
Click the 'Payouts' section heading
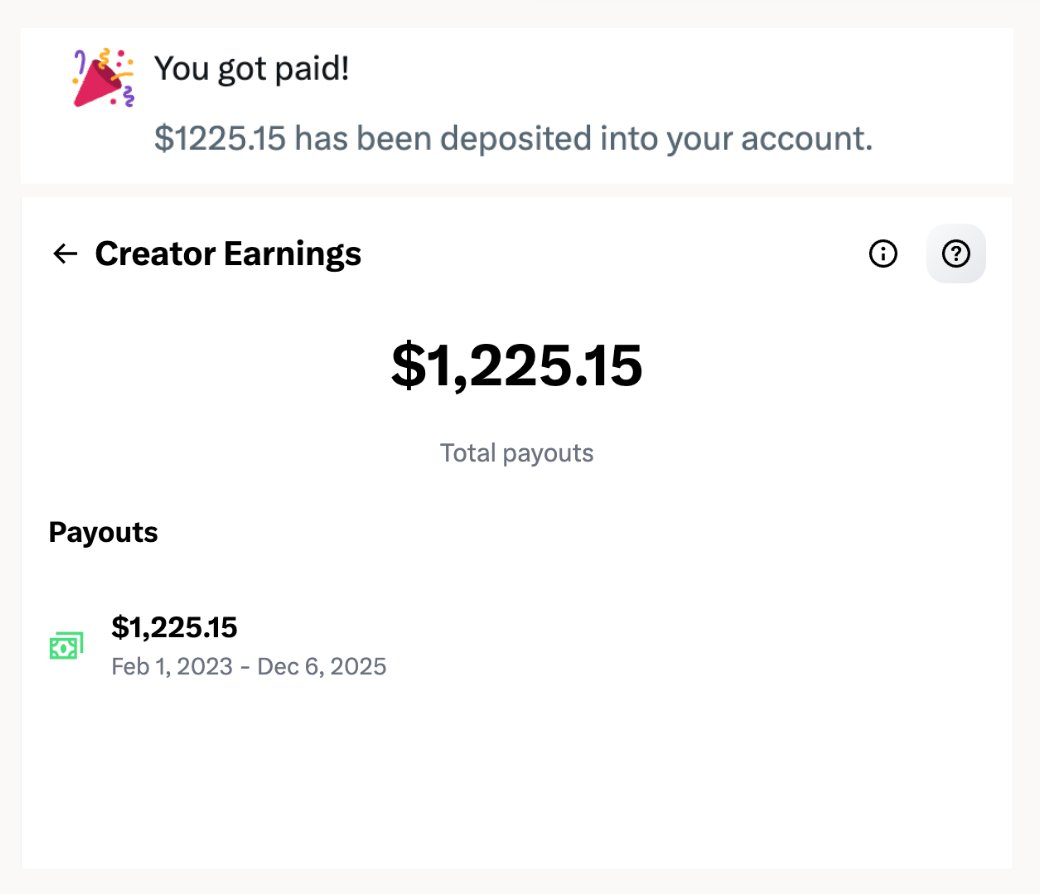pos(103,532)
